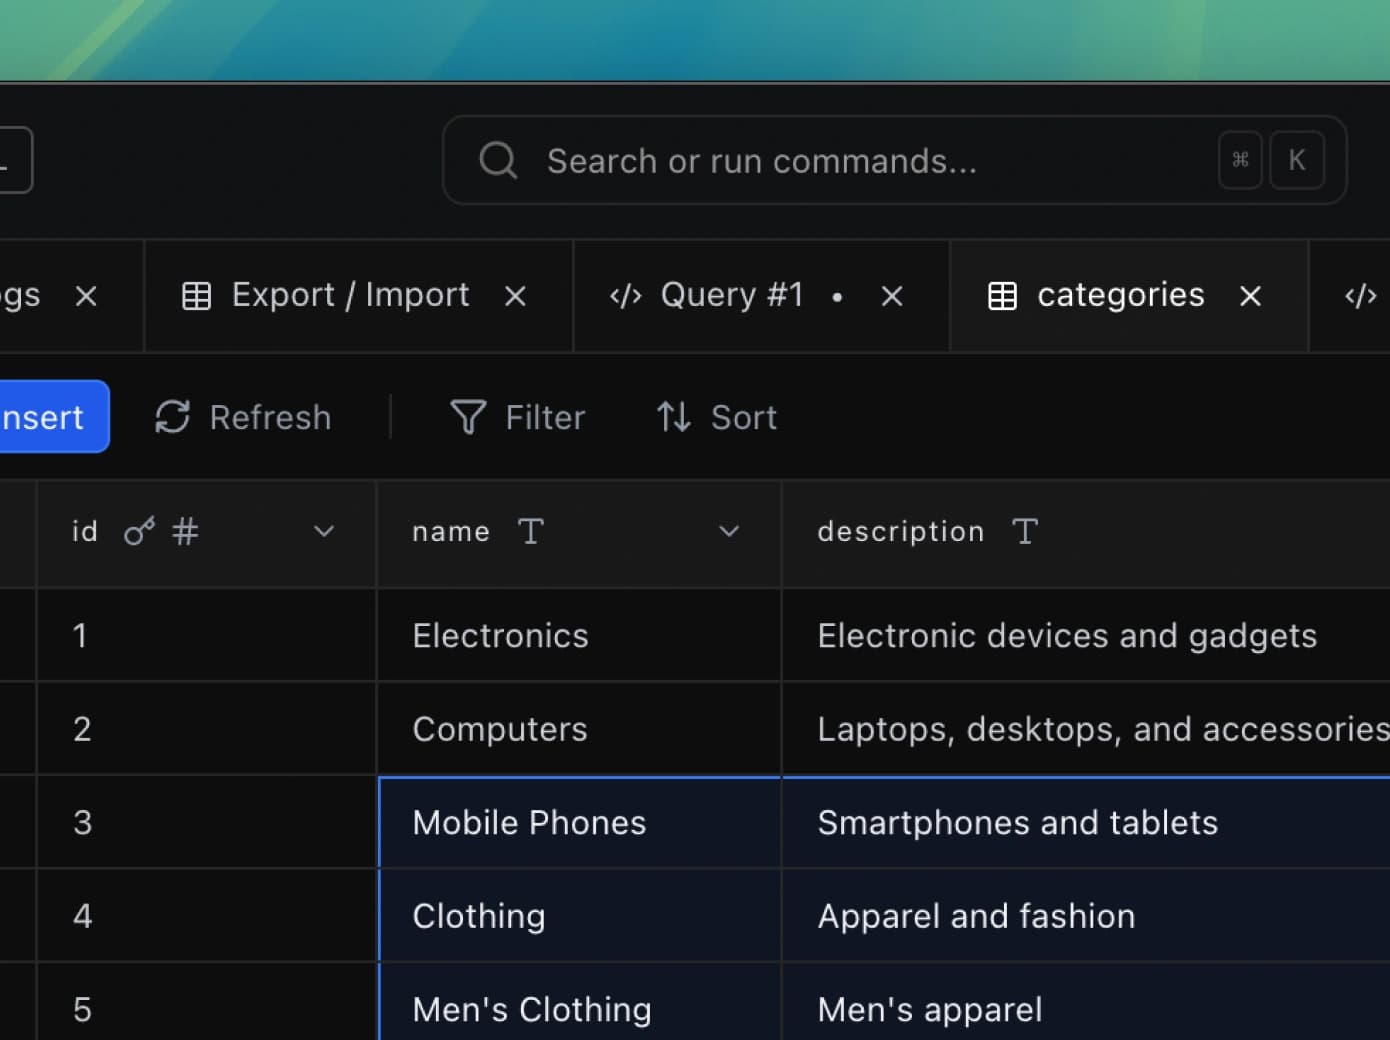Click the up-down arrows icon next to Sort

[671, 417]
